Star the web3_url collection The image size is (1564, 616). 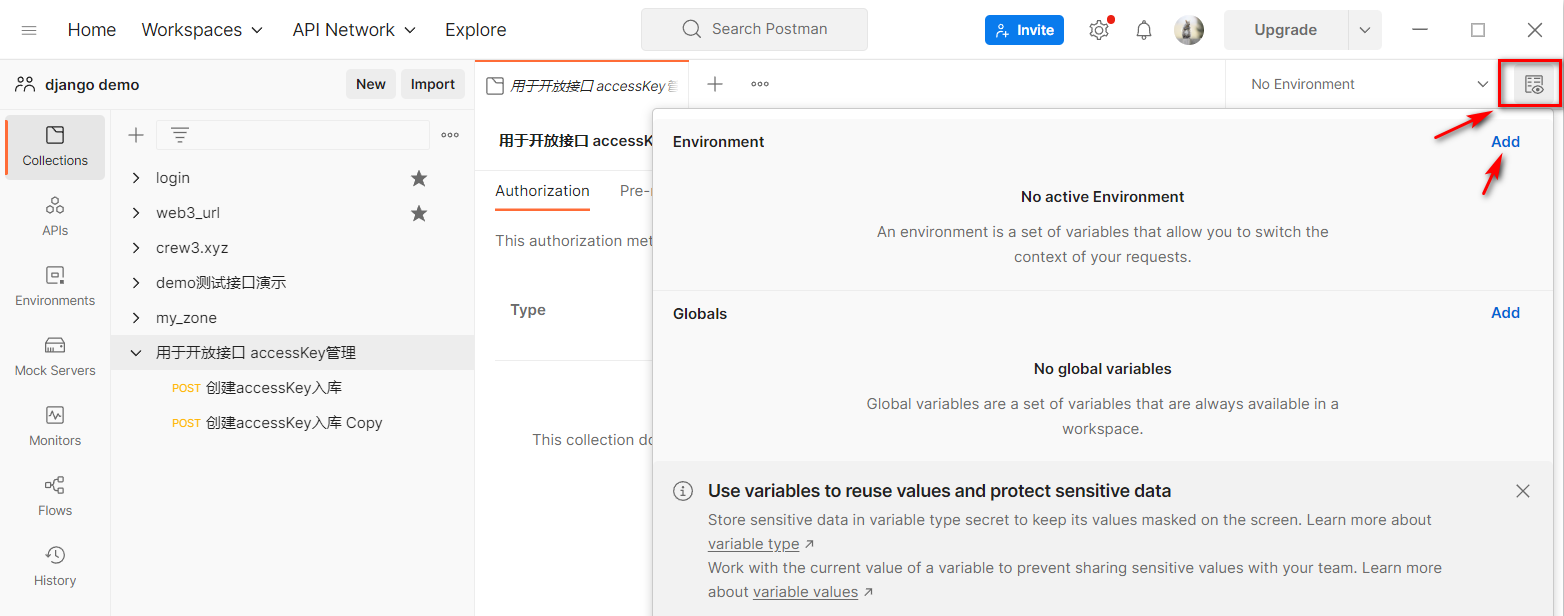419,213
